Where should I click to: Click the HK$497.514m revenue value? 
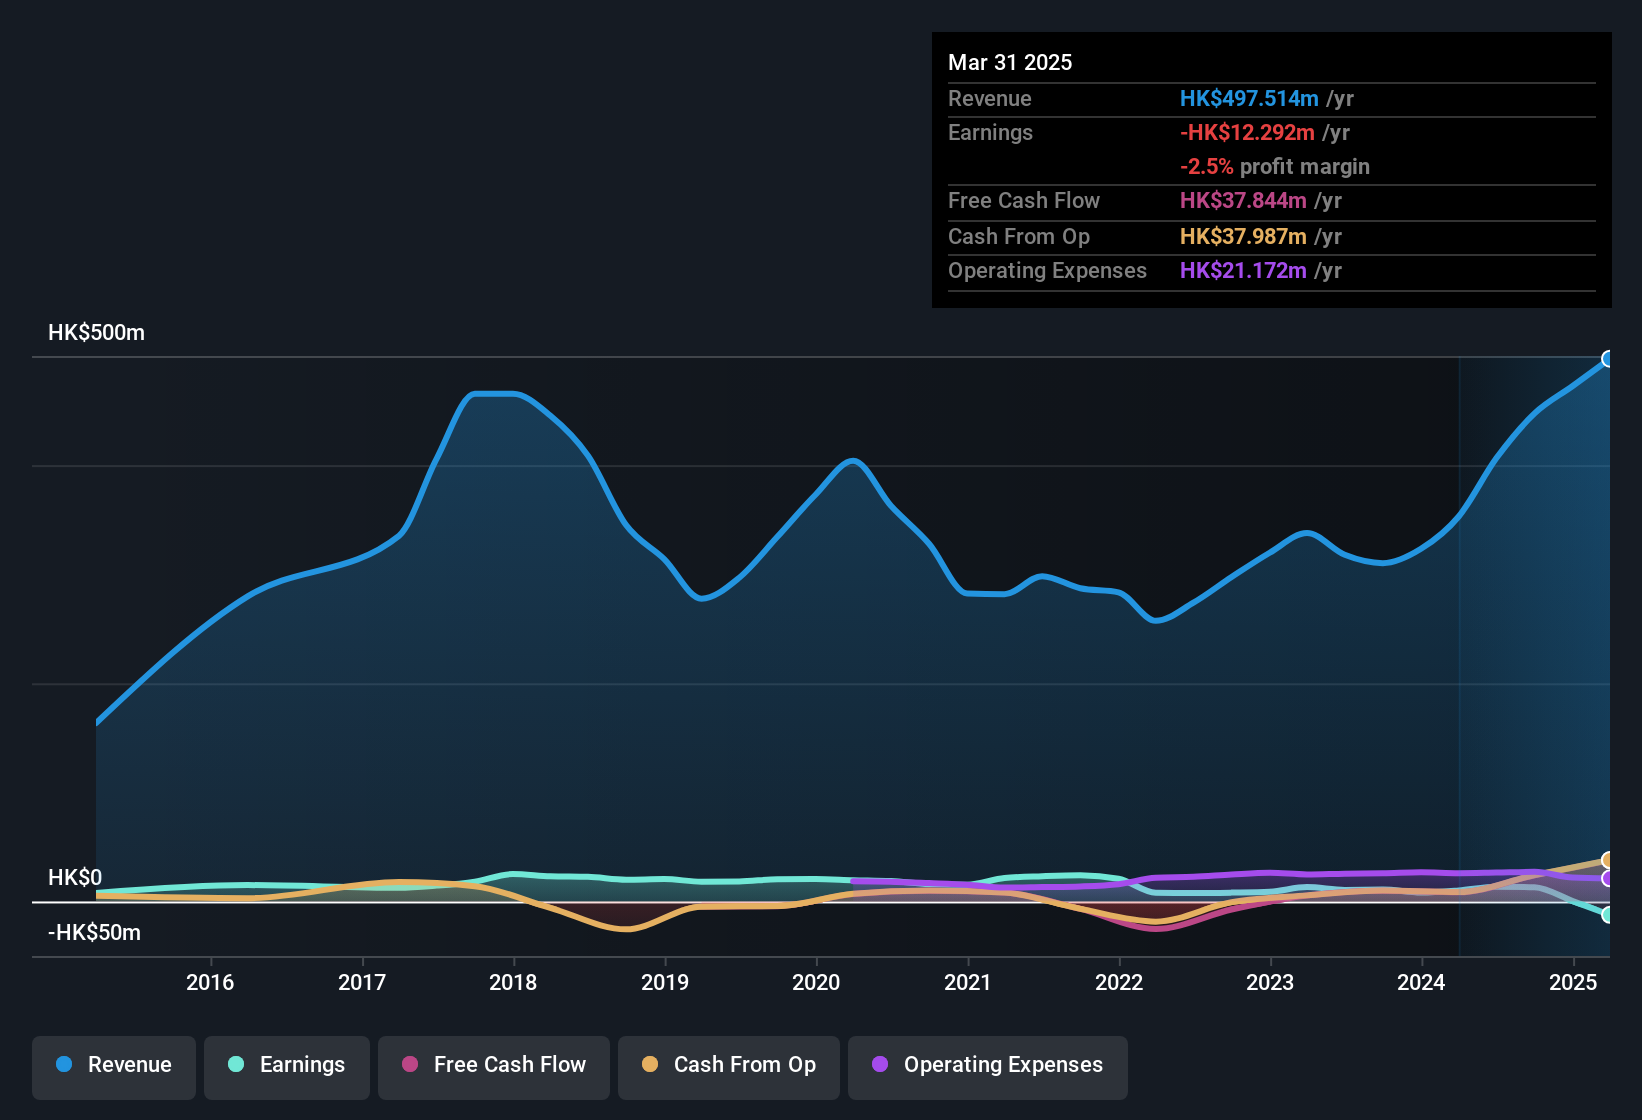pos(1249,99)
